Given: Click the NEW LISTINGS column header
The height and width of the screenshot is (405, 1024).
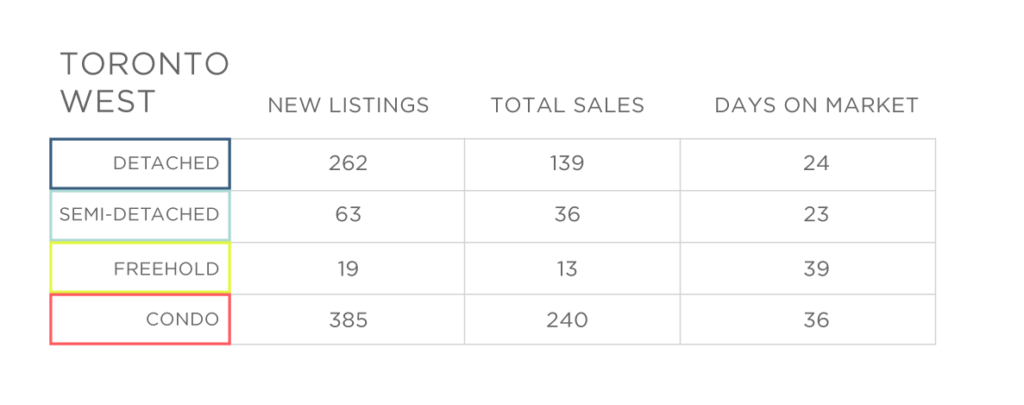Looking at the screenshot, I should 348,105.
